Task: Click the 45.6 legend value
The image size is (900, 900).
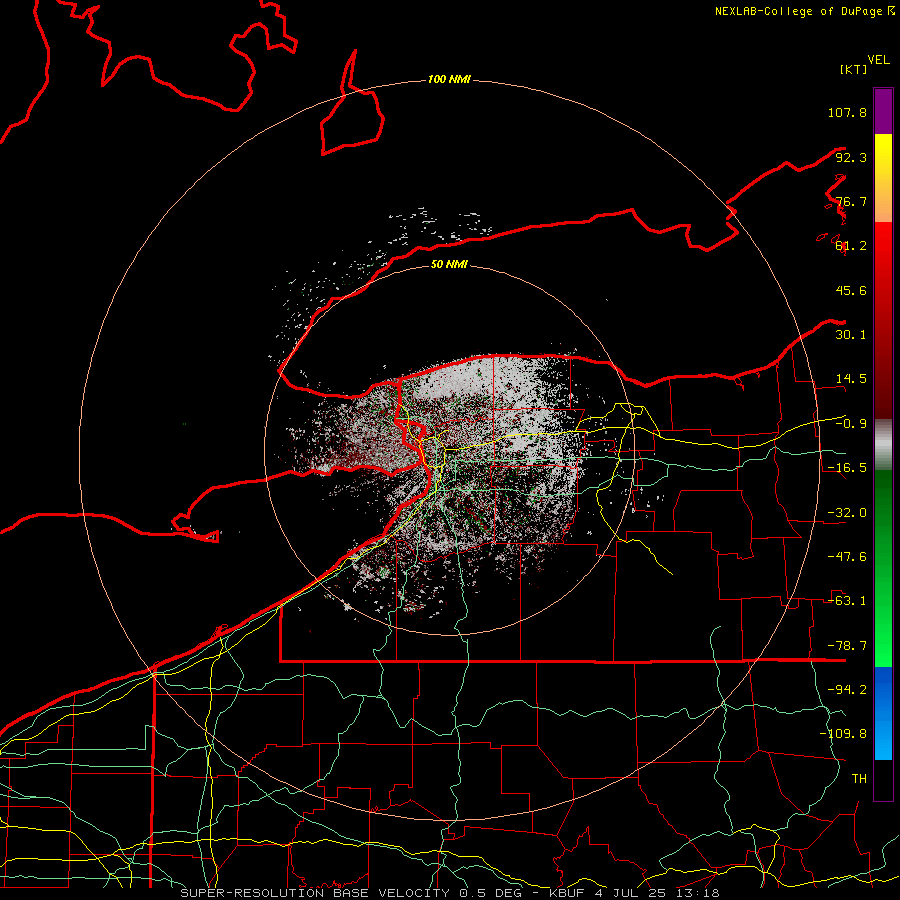Action: (x=851, y=290)
